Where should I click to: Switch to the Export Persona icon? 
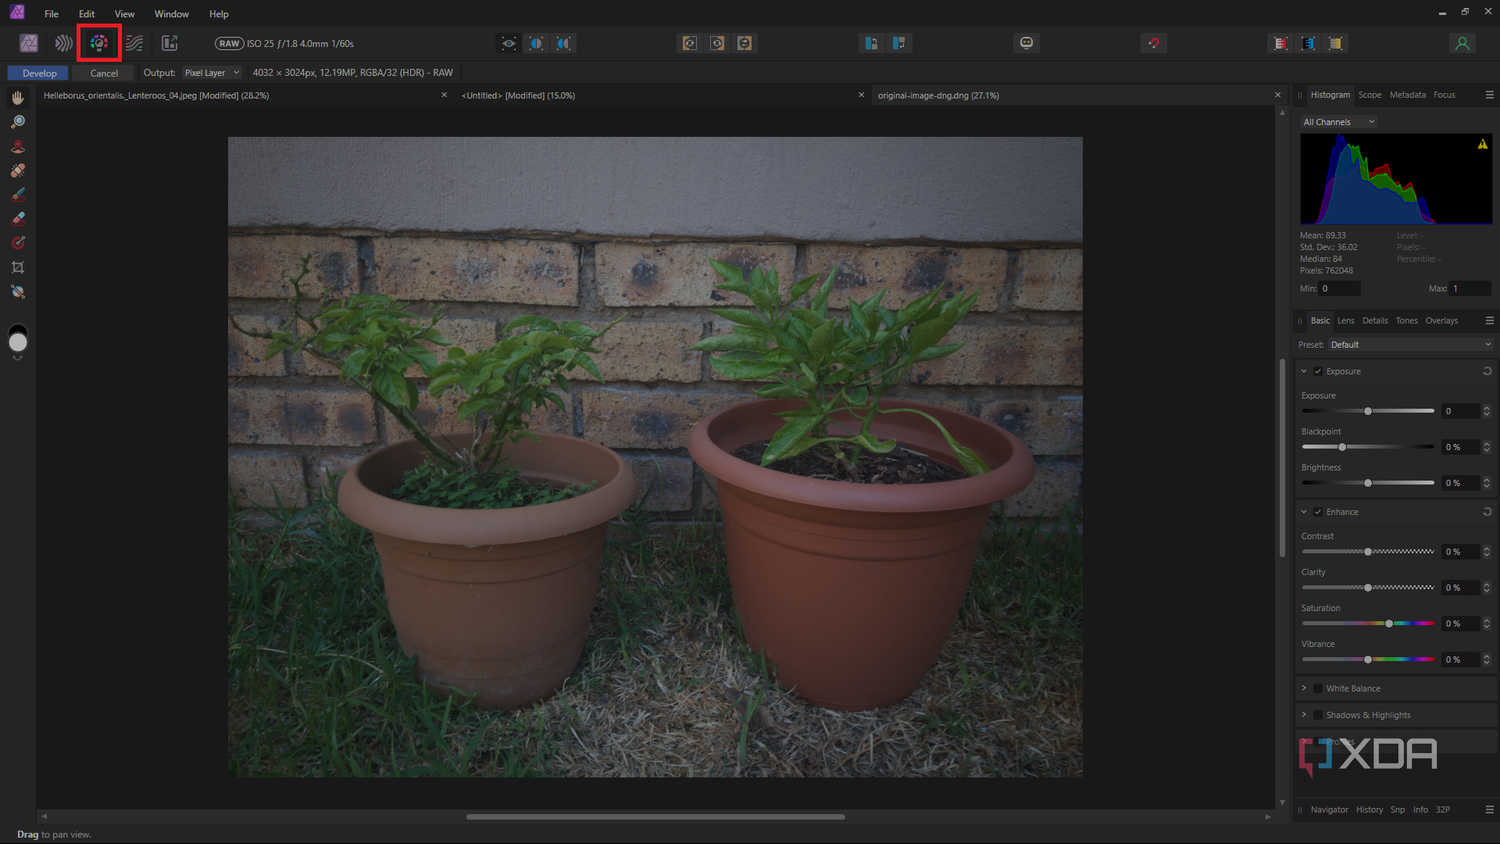(x=169, y=43)
